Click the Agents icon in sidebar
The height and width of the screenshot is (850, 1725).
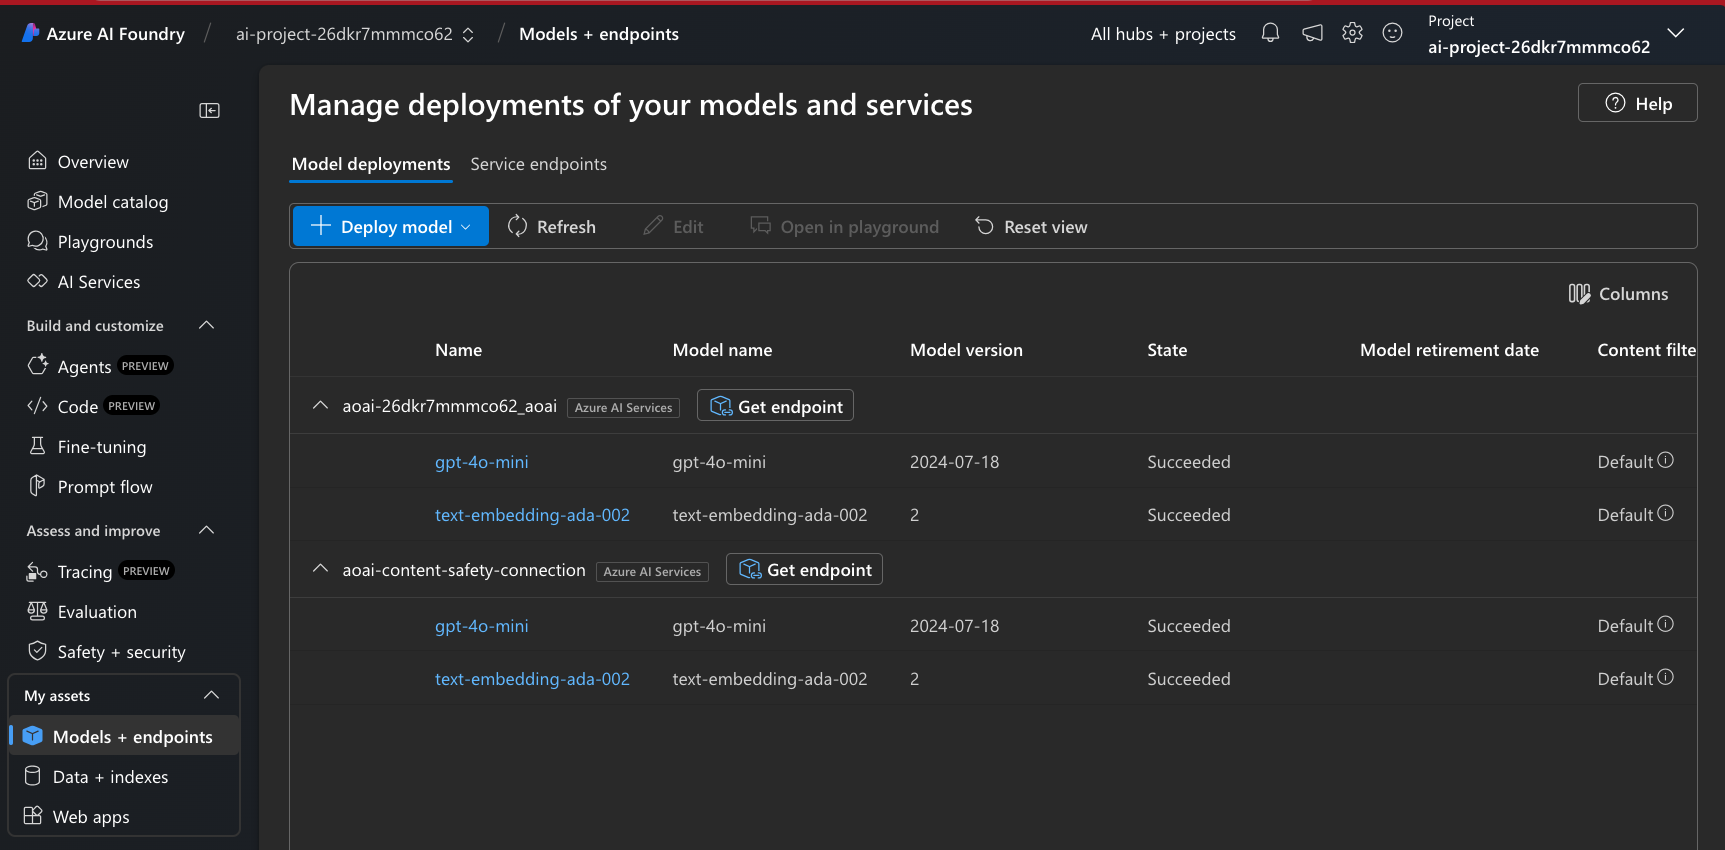(x=37, y=365)
